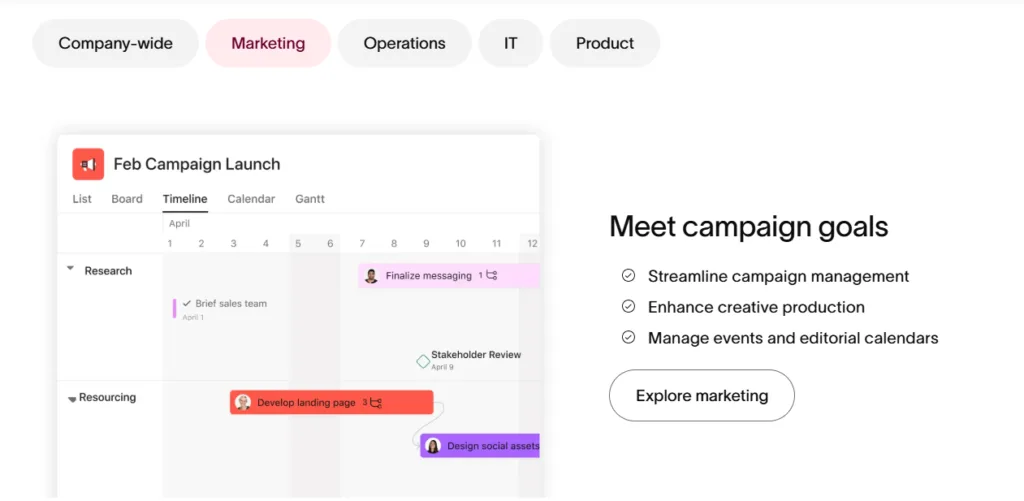The image size is (1024, 501).
Task: Click the April month label
Action: [180, 223]
